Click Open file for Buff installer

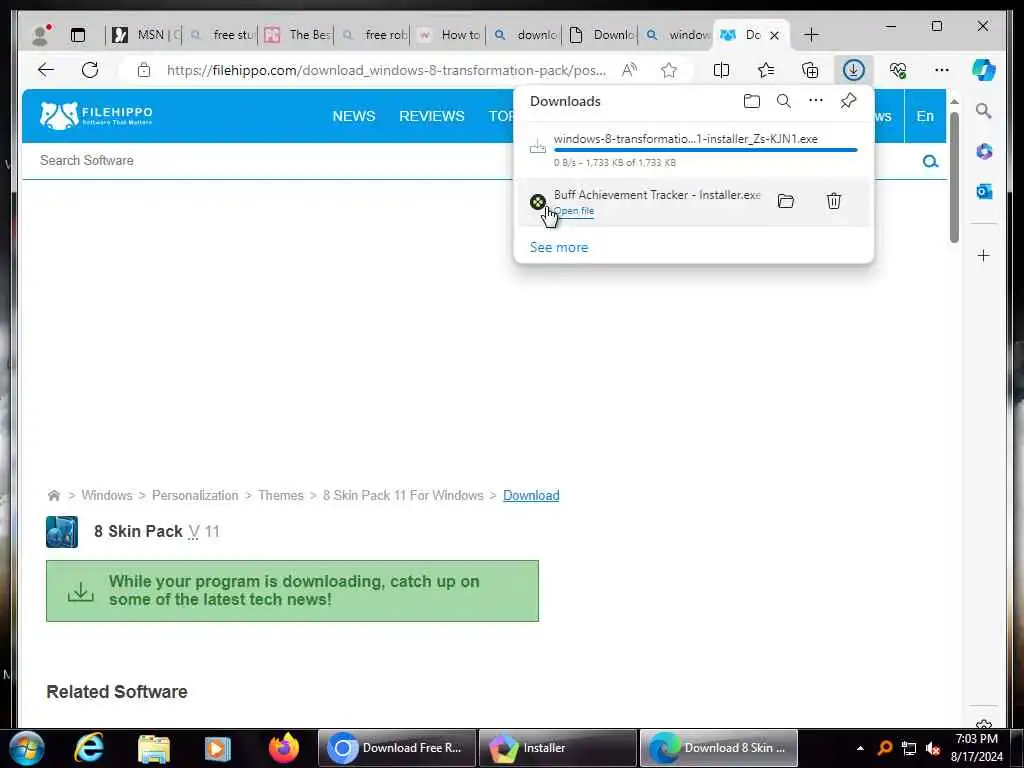click(574, 211)
